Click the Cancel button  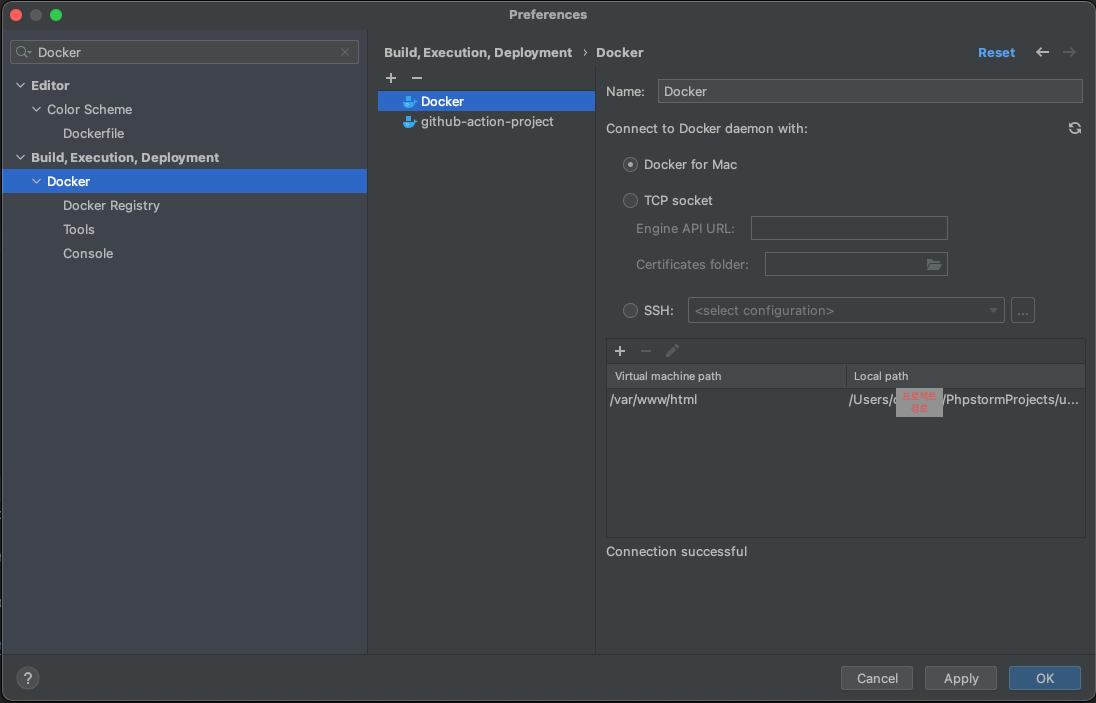877,678
